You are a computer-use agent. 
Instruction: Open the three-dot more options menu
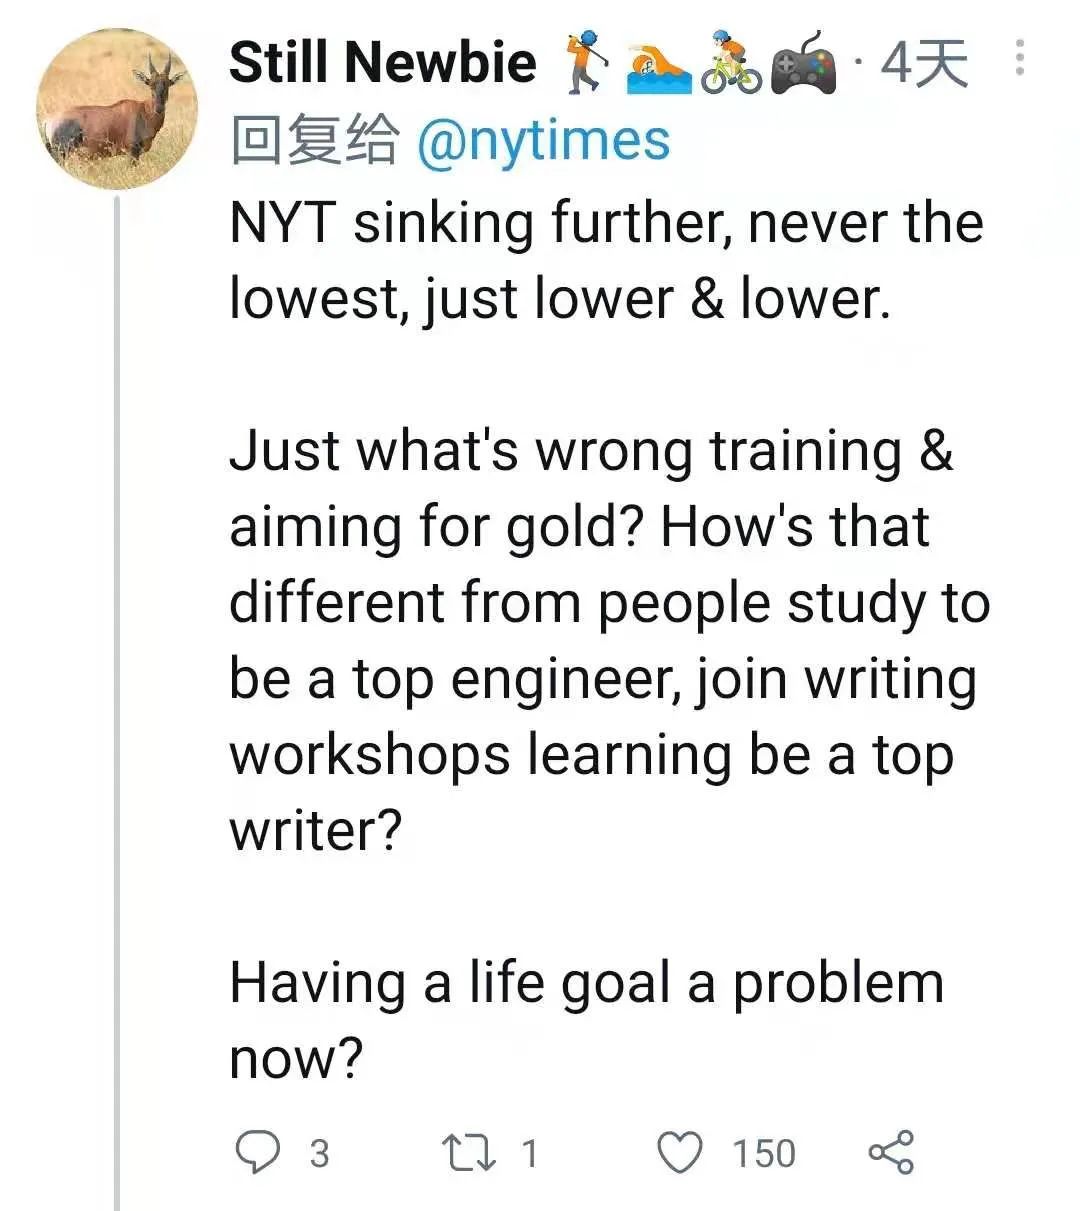tap(1019, 58)
